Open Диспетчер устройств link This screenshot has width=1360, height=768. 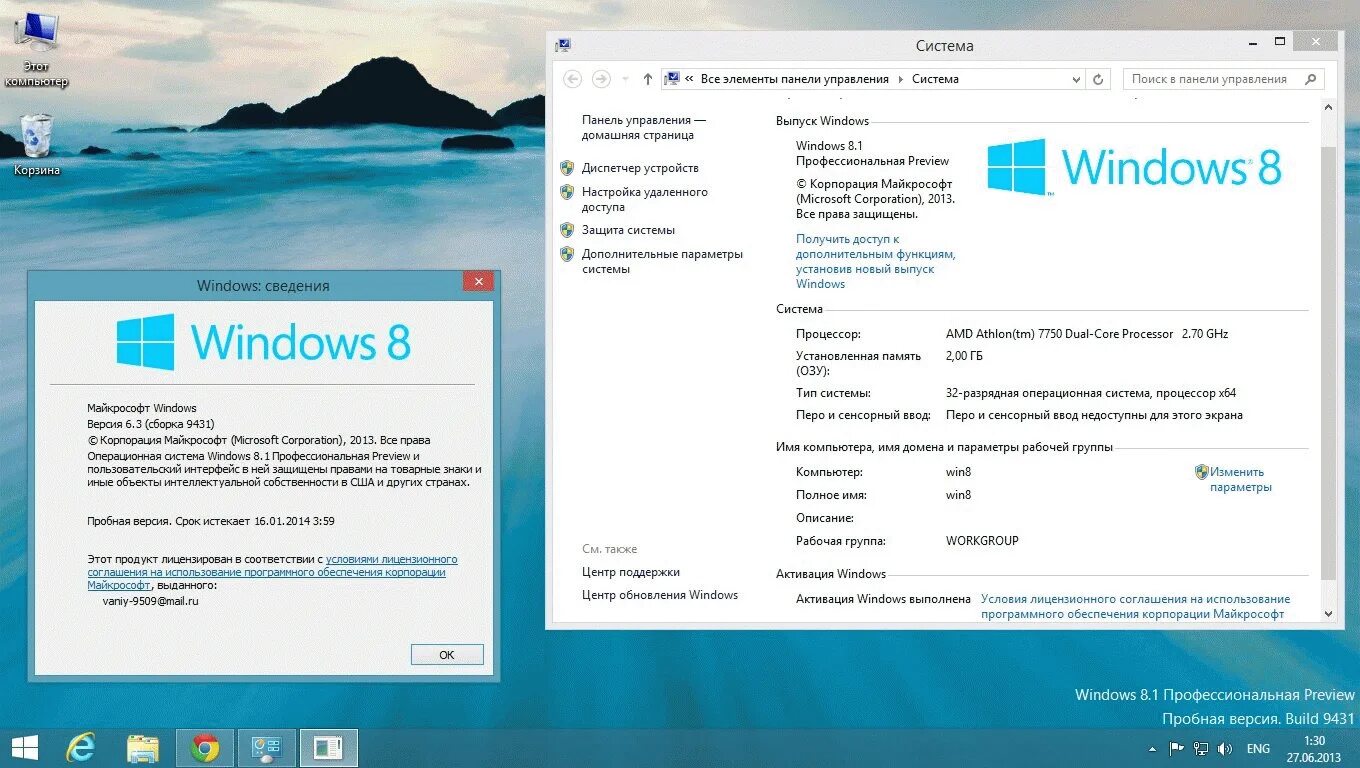(x=640, y=168)
